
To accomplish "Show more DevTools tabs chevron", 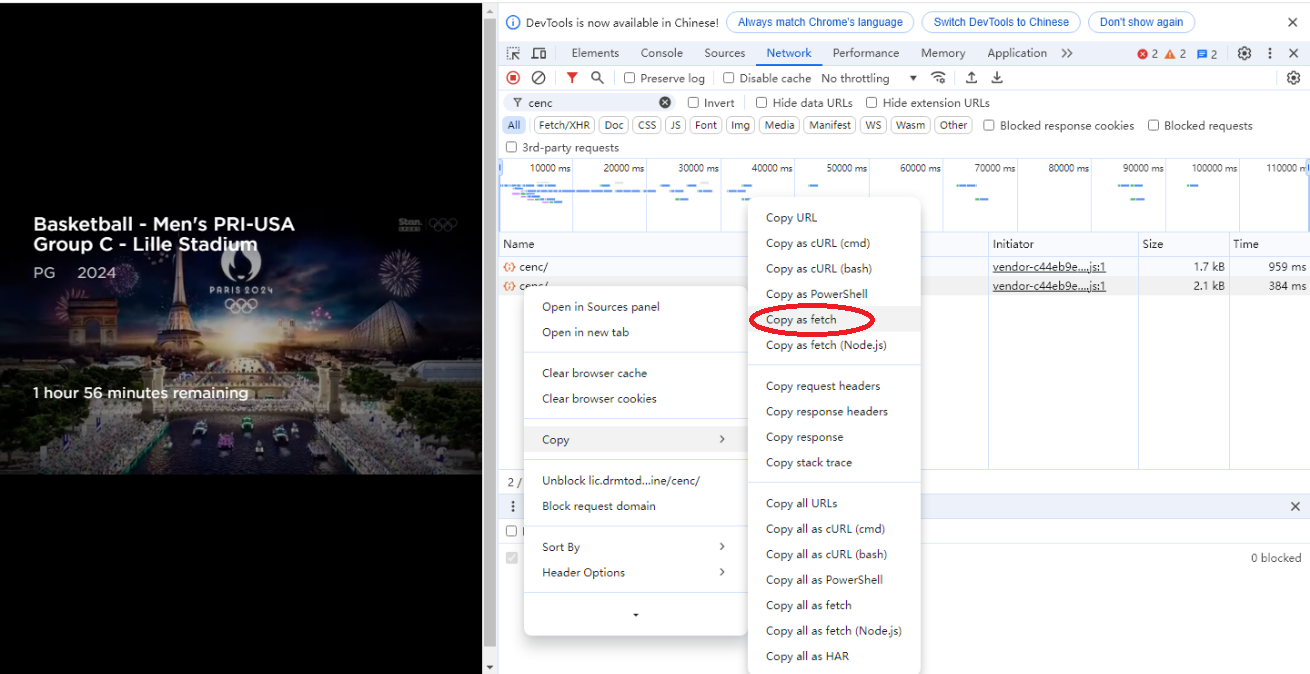I will click(x=1067, y=53).
